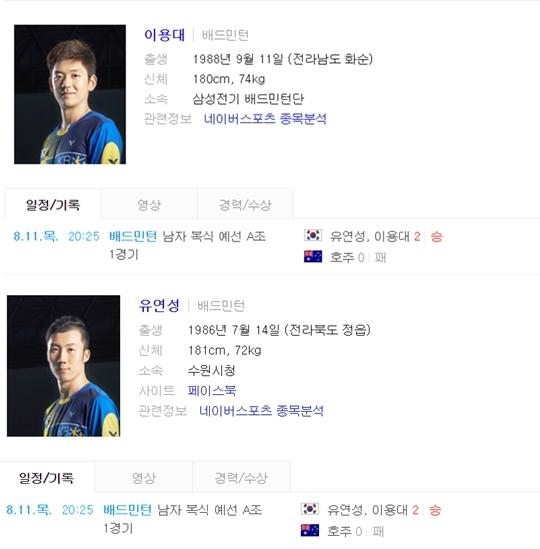The width and height of the screenshot is (540, 549).
Task: Switch to the second 영상 tab
Action: pyautogui.click(x=144, y=478)
